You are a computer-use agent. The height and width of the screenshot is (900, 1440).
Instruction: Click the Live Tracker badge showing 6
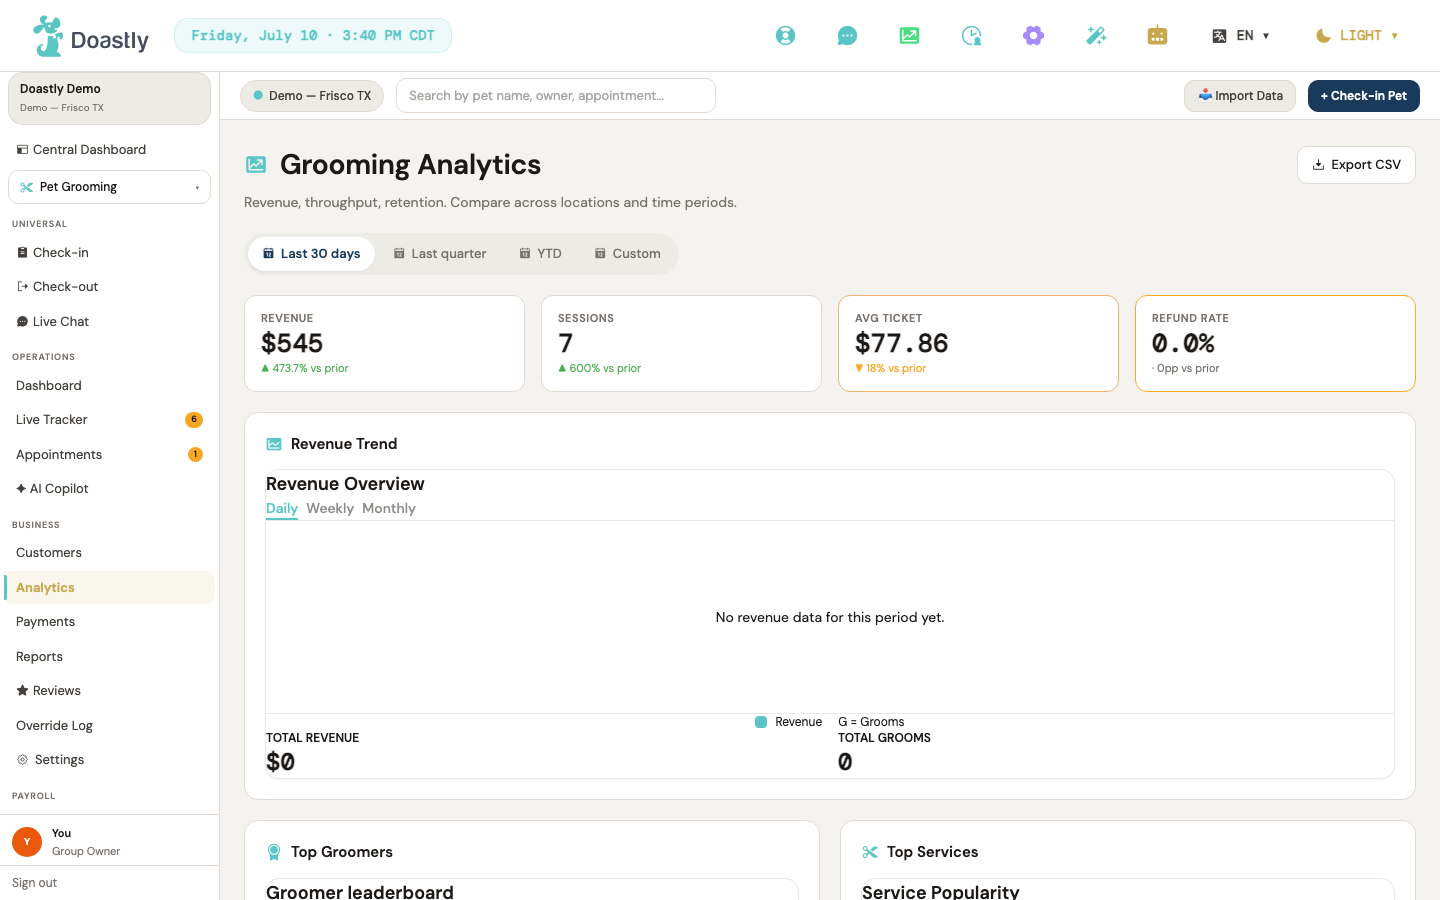point(194,420)
